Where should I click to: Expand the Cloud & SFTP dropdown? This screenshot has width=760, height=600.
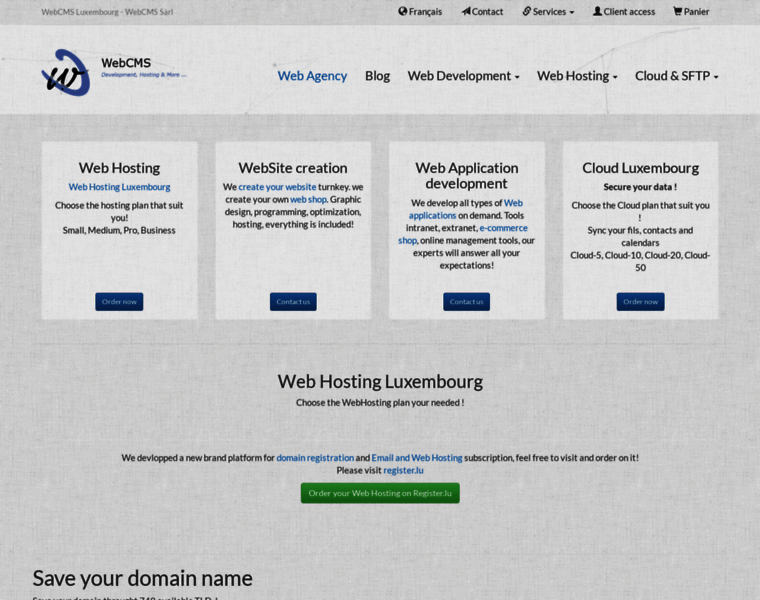pos(677,76)
